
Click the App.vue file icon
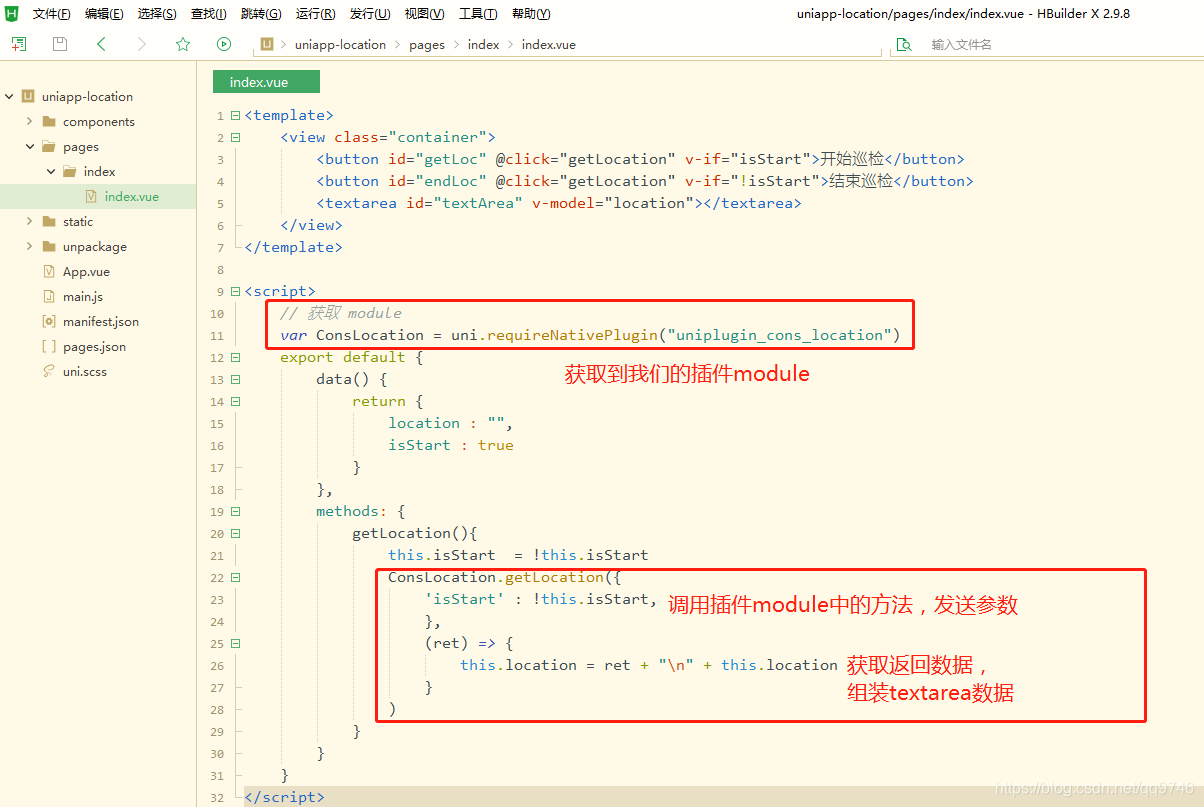[49, 271]
